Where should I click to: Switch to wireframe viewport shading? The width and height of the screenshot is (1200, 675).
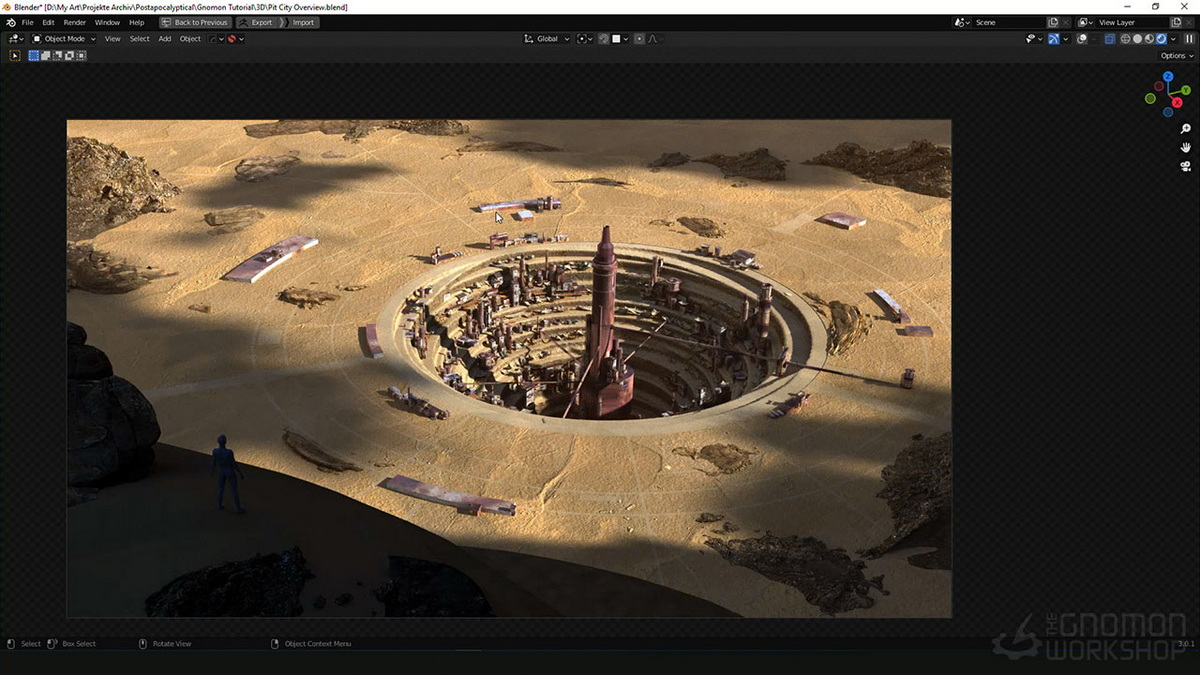coord(1125,39)
